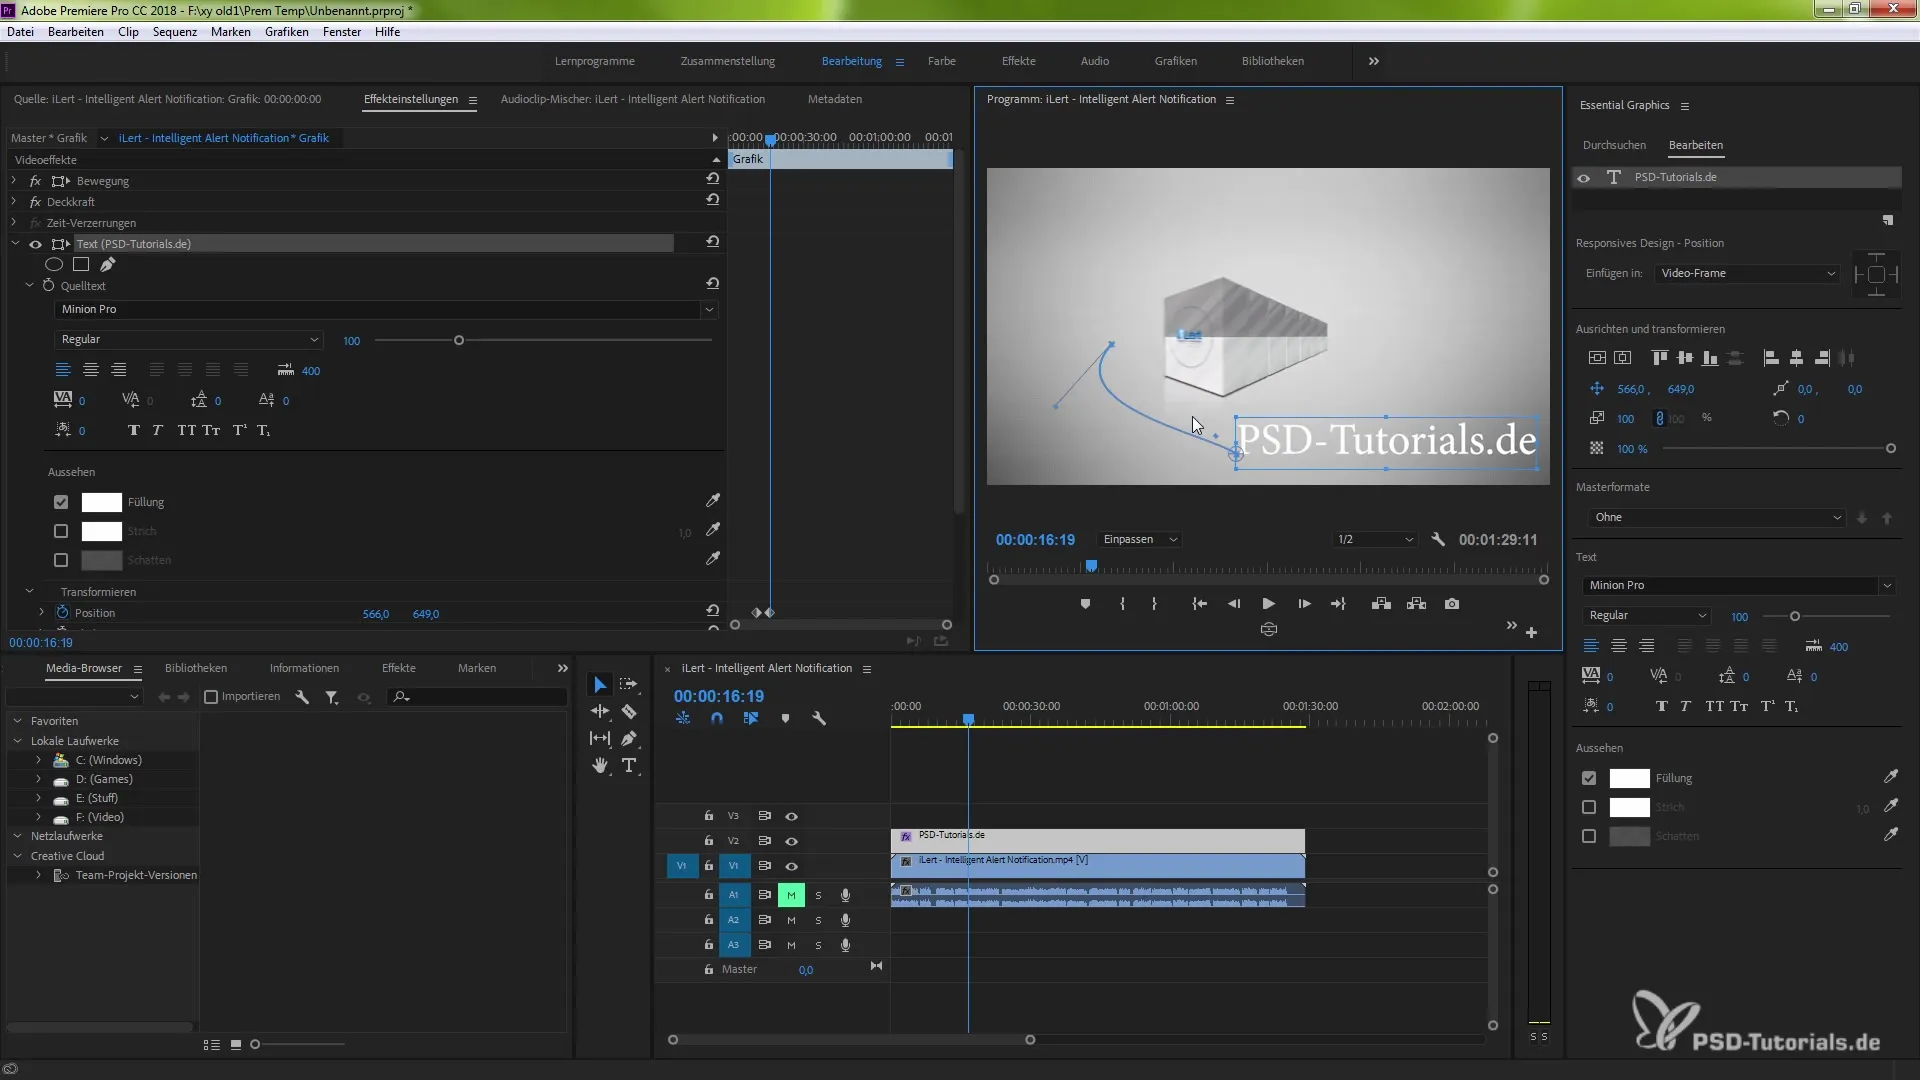Switch to Farbe workspace

[x=942, y=61]
